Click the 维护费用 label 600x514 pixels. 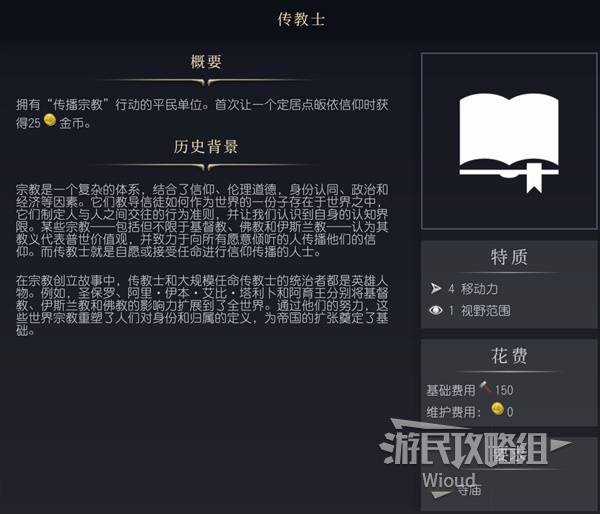point(453,412)
